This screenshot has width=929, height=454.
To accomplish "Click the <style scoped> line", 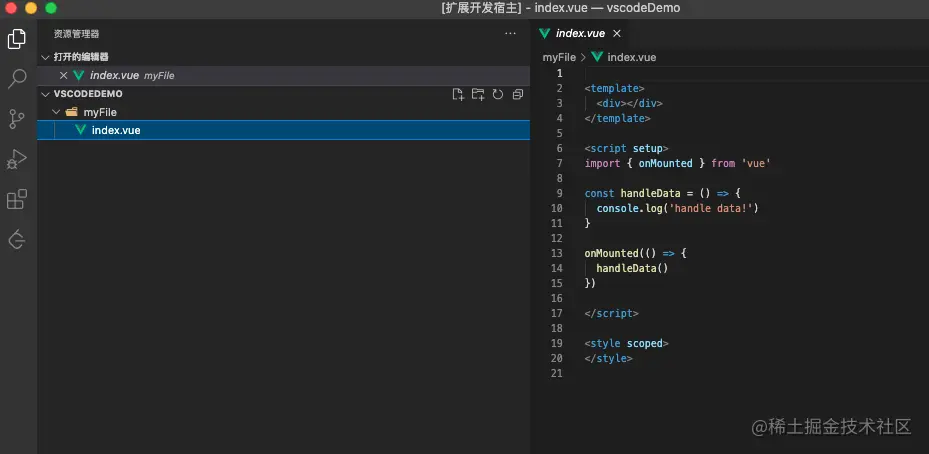I will pos(626,343).
